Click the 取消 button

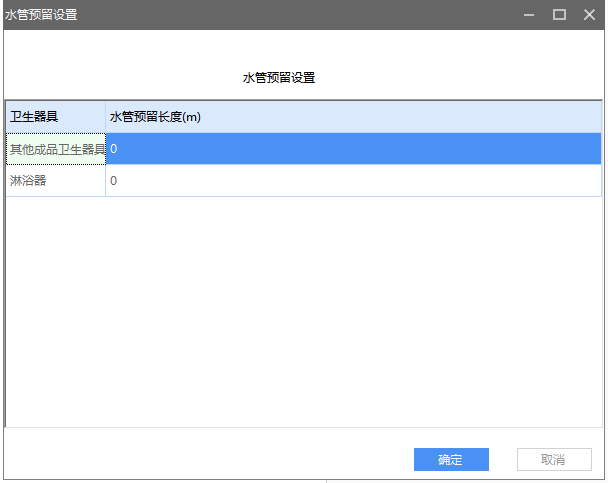click(x=553, y=460)
